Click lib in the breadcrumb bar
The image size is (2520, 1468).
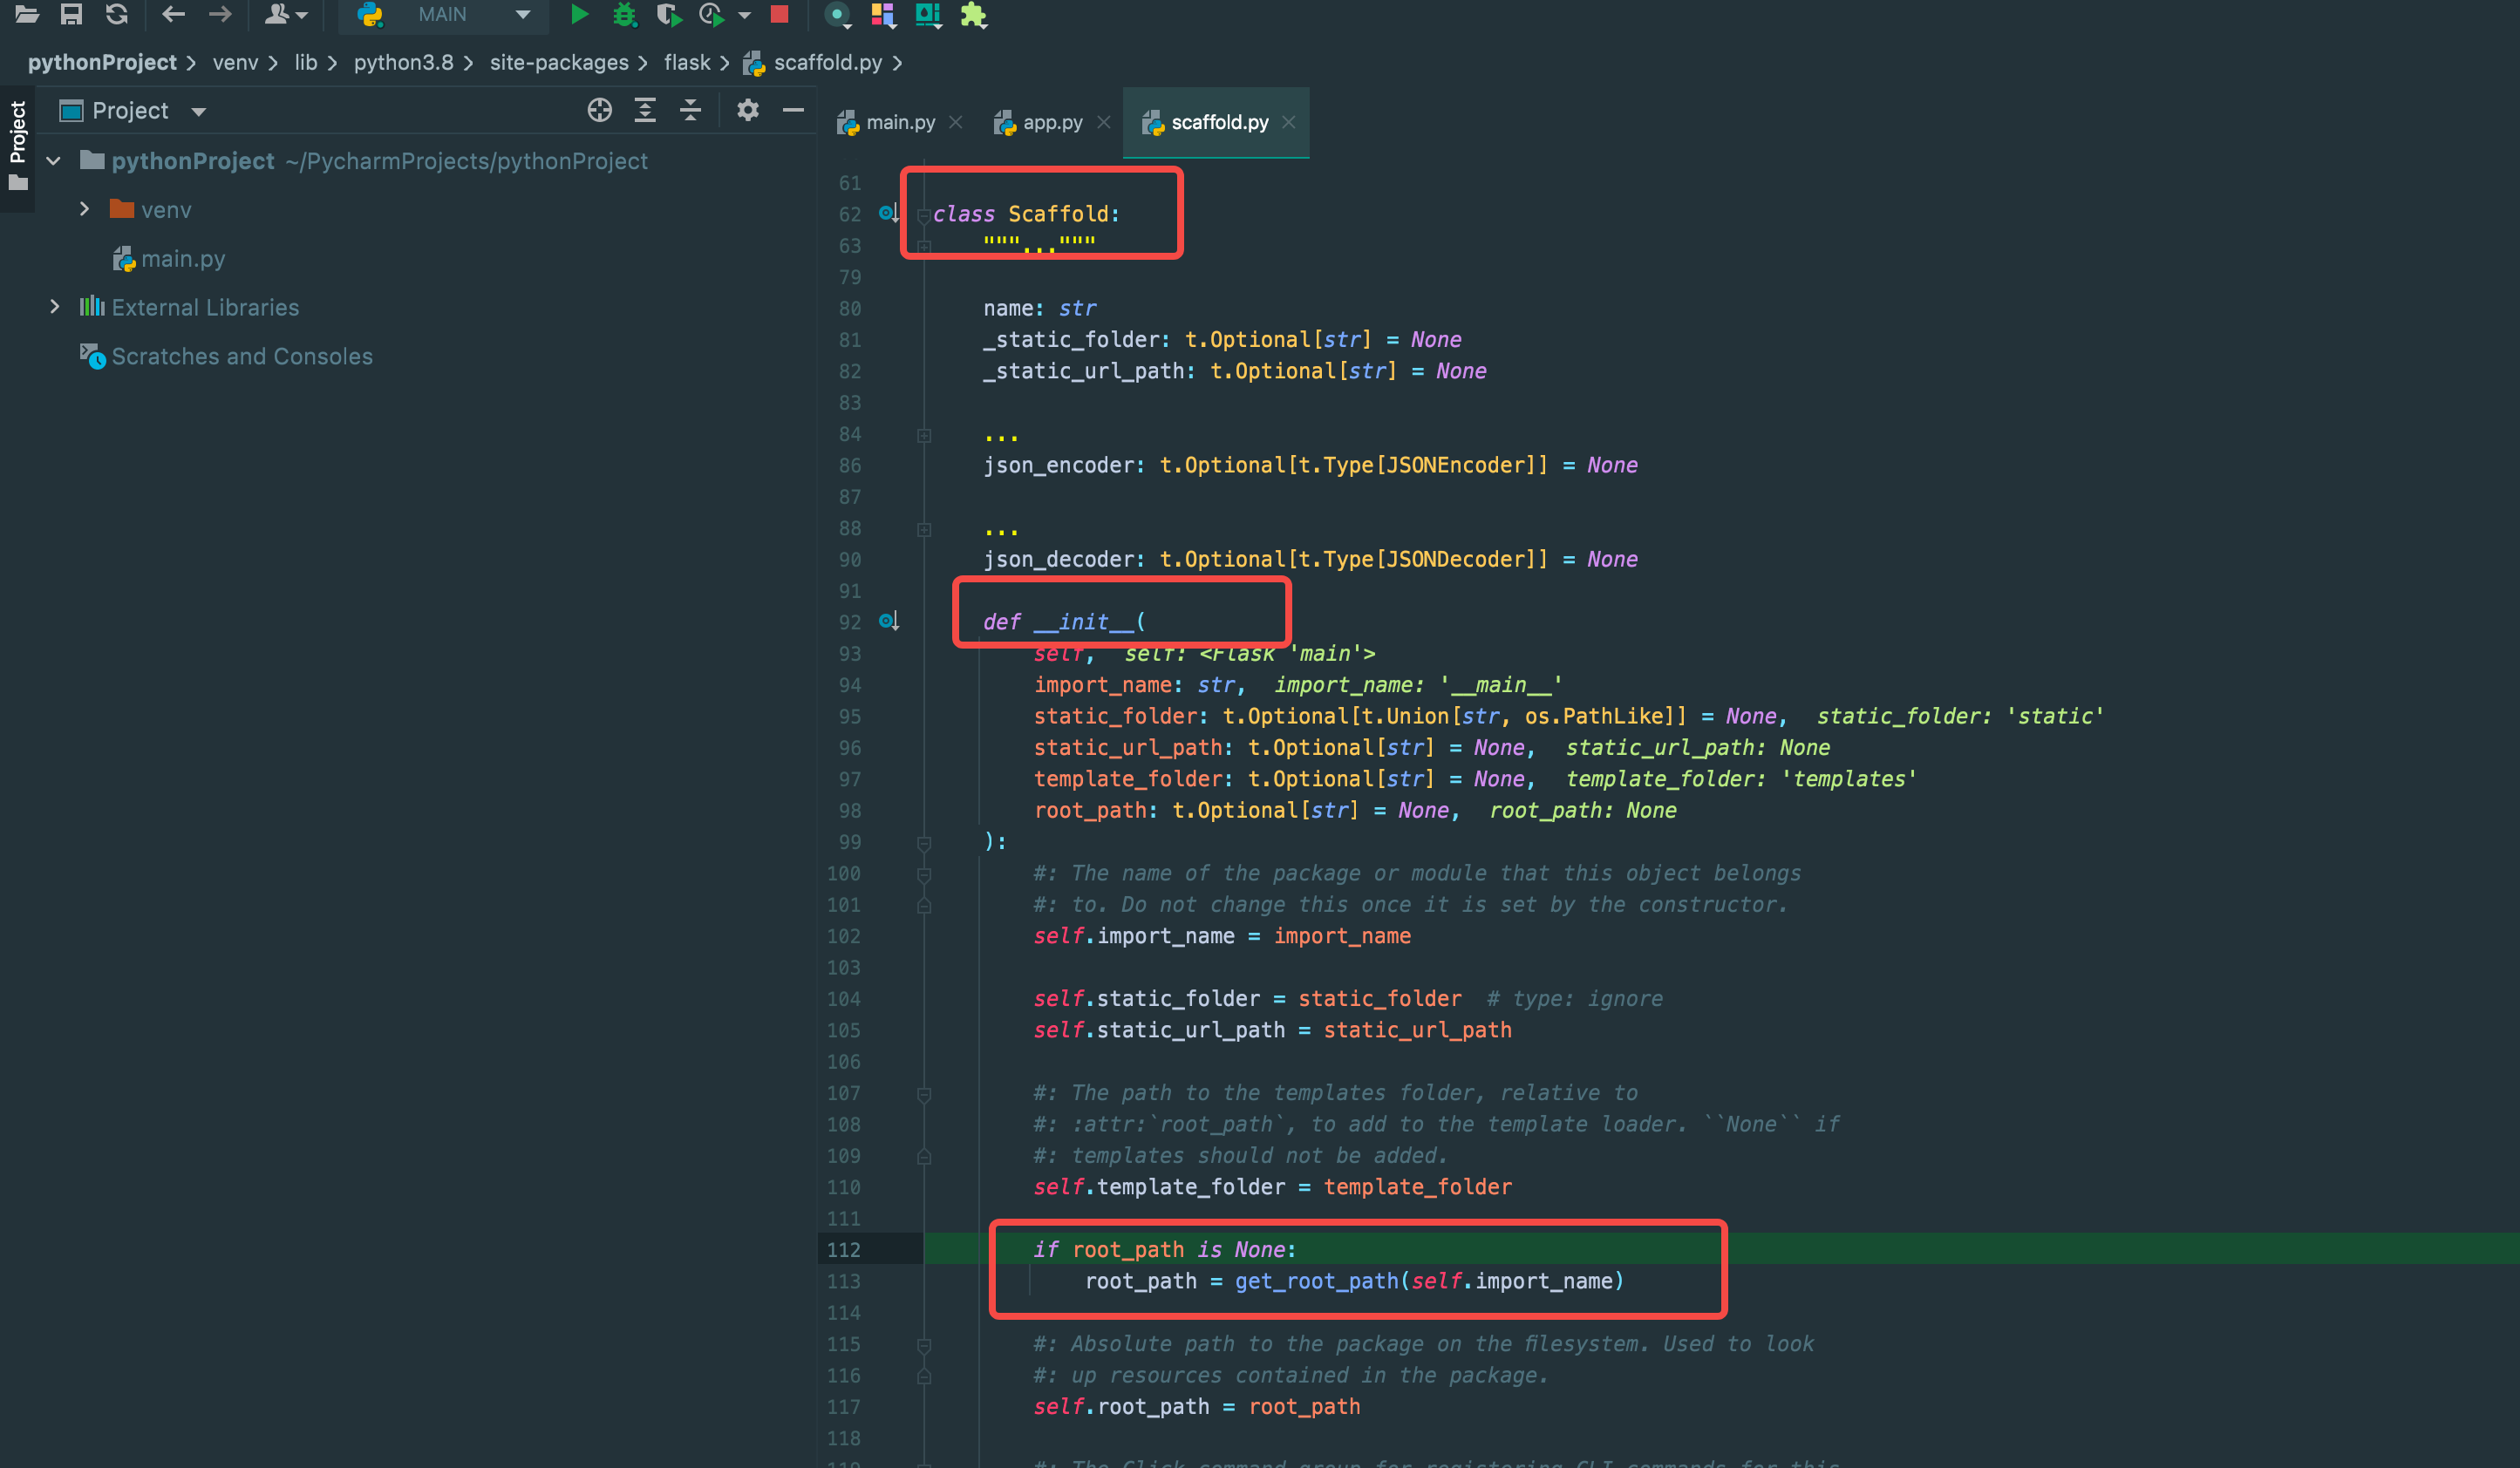tap(306, 62)
